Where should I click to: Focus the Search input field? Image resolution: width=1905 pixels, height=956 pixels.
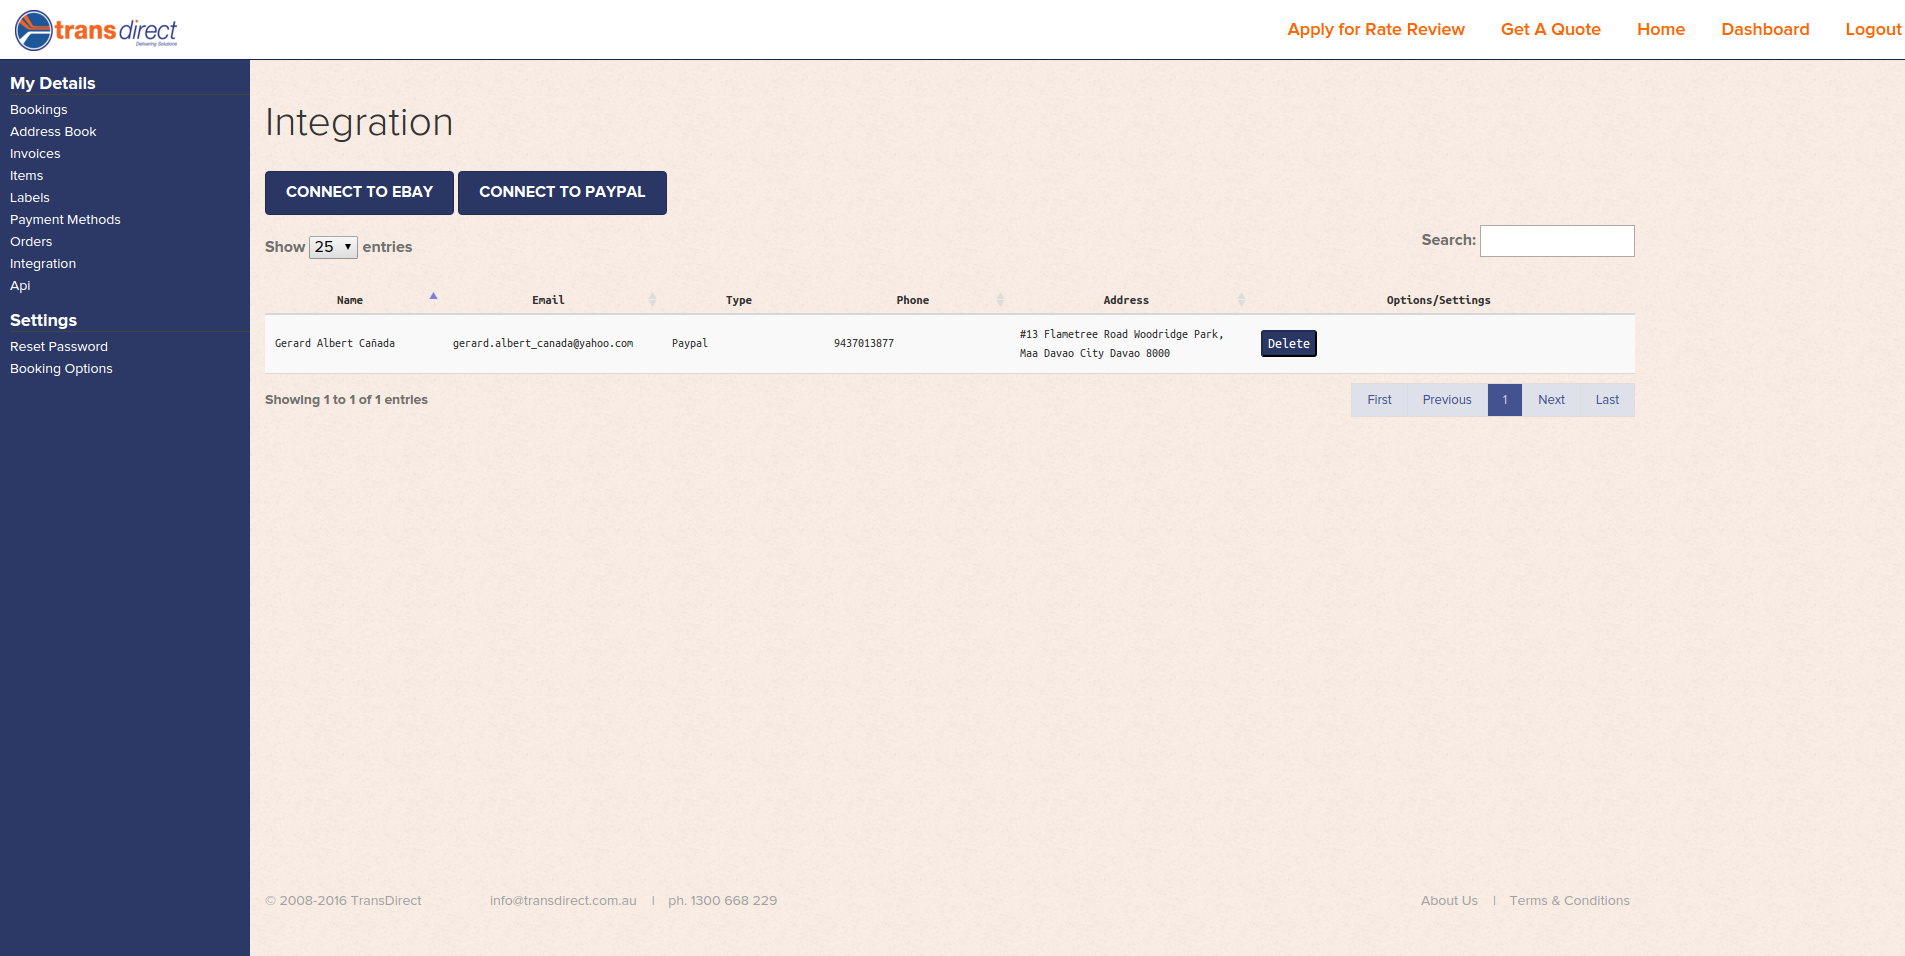(1556, 241)
